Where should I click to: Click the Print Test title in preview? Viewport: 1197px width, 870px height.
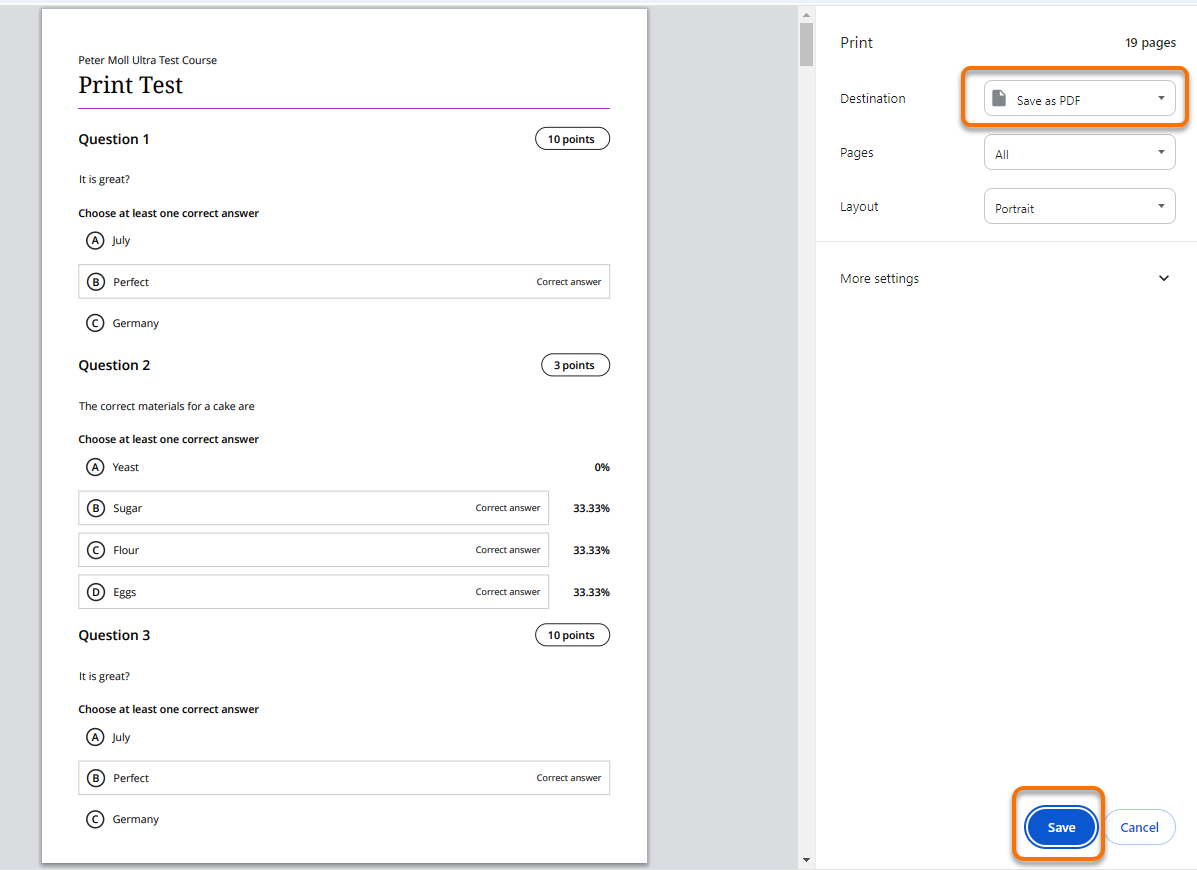click(131, 85)
